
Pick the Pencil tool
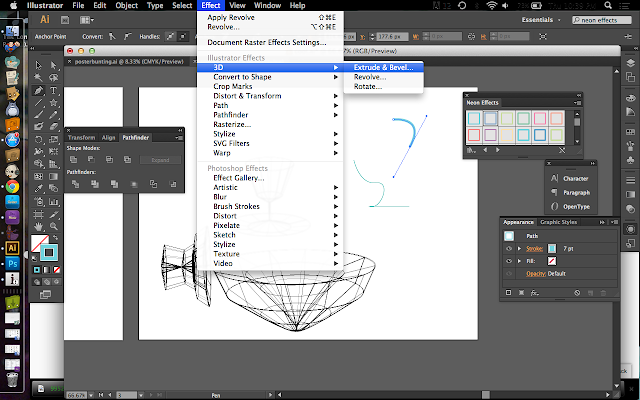(x=53, y=115)
